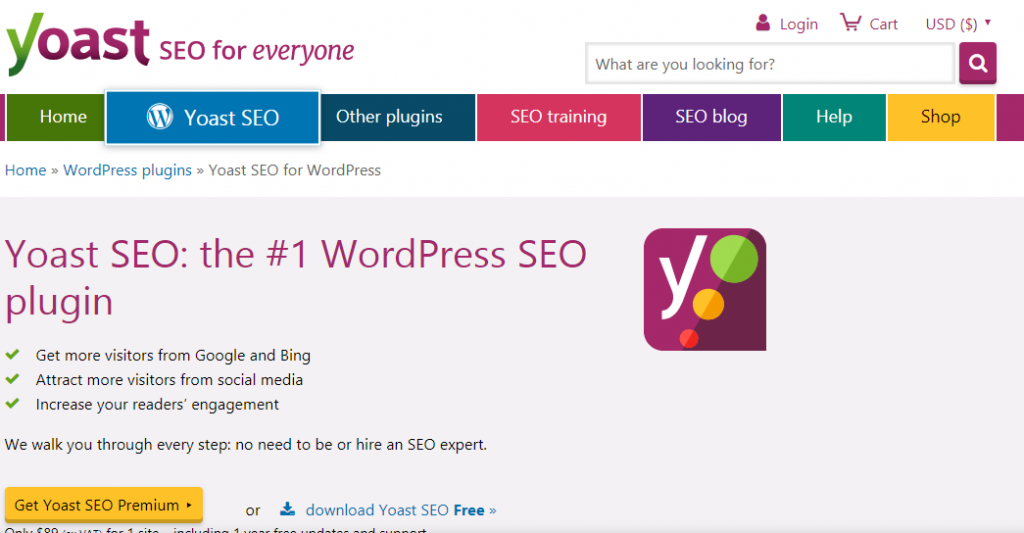Click the Yoast logo in header

click(80, 45)
